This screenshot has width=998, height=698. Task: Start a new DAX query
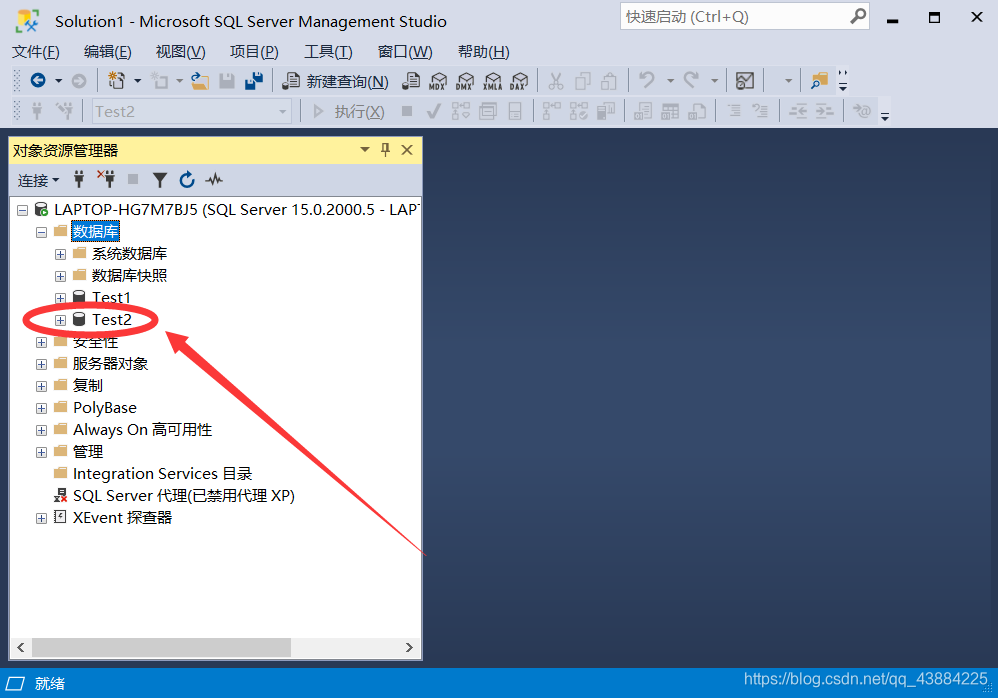pos(518,80)
